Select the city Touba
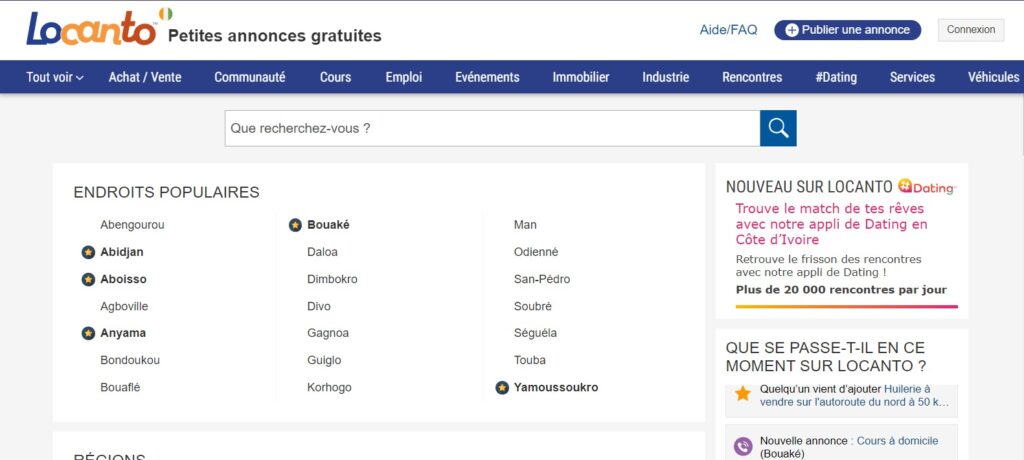Image resolution: width=1024 pixels, height=460 pixels. pyautogui.click(x=530, y=360)
